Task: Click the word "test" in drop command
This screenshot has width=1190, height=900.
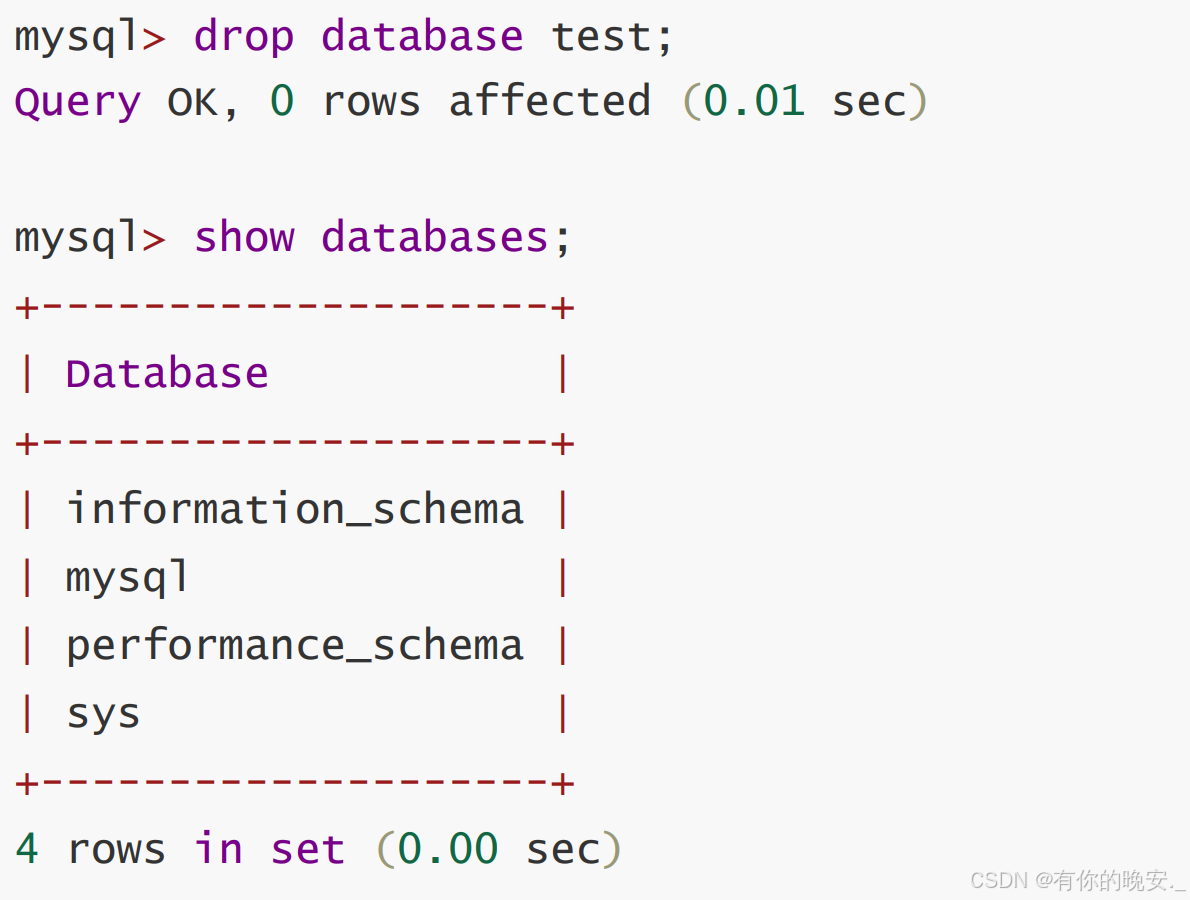Action: 601,38
